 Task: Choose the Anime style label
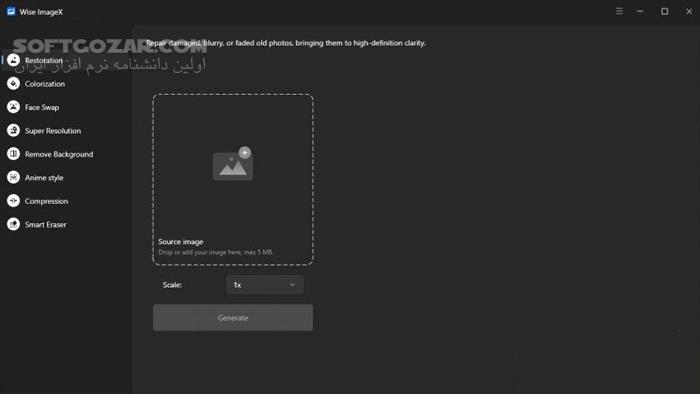tap(44, 178)
